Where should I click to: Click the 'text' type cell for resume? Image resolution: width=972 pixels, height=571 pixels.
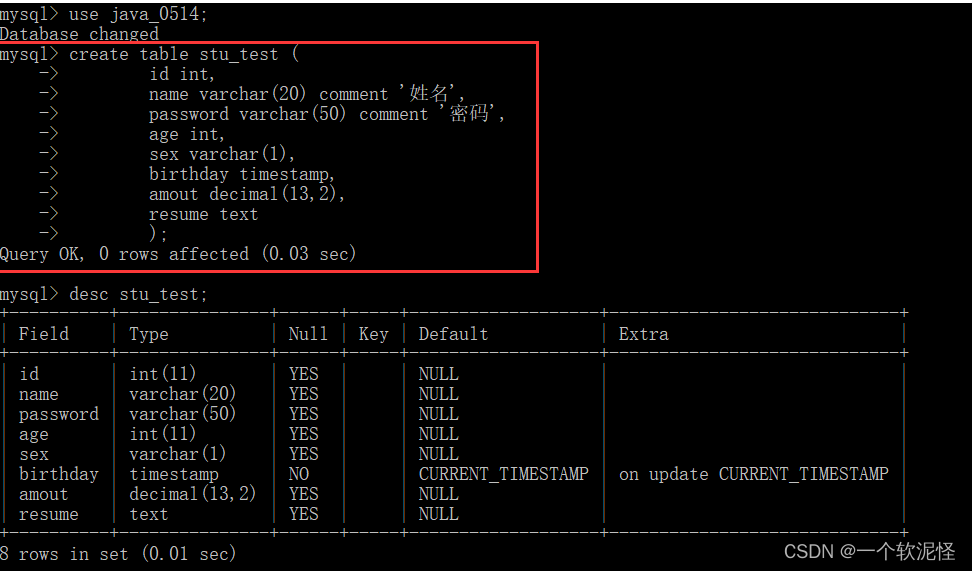pos(149,514)
